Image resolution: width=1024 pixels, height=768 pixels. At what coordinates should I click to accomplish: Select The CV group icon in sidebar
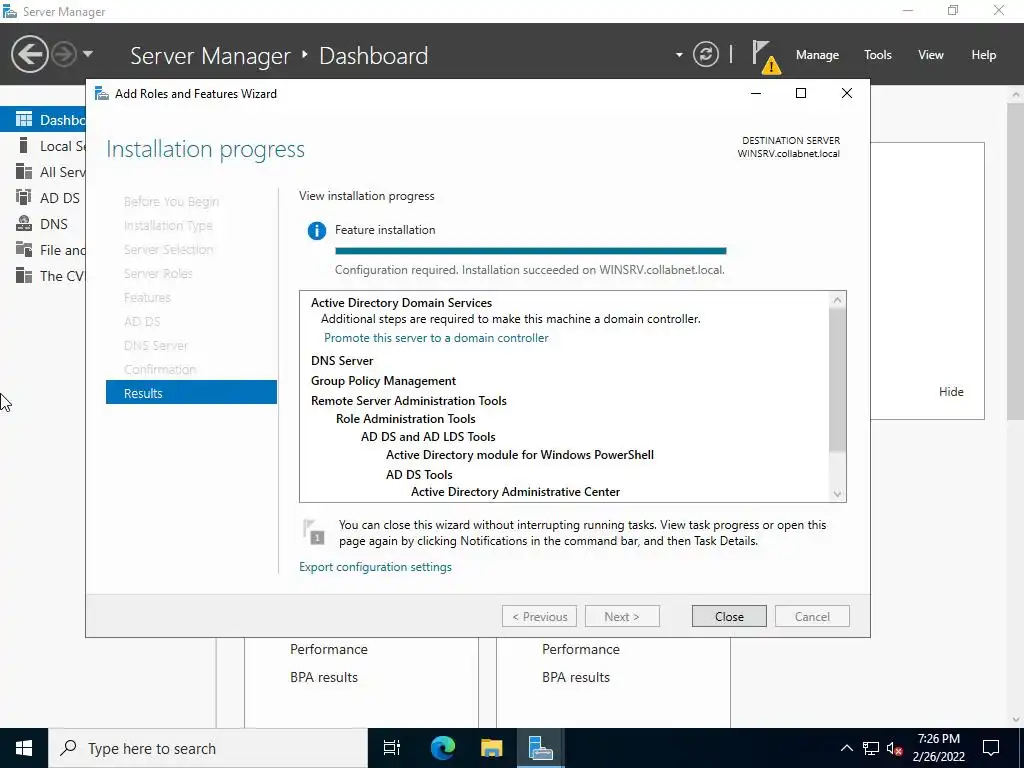coord(24,276)
